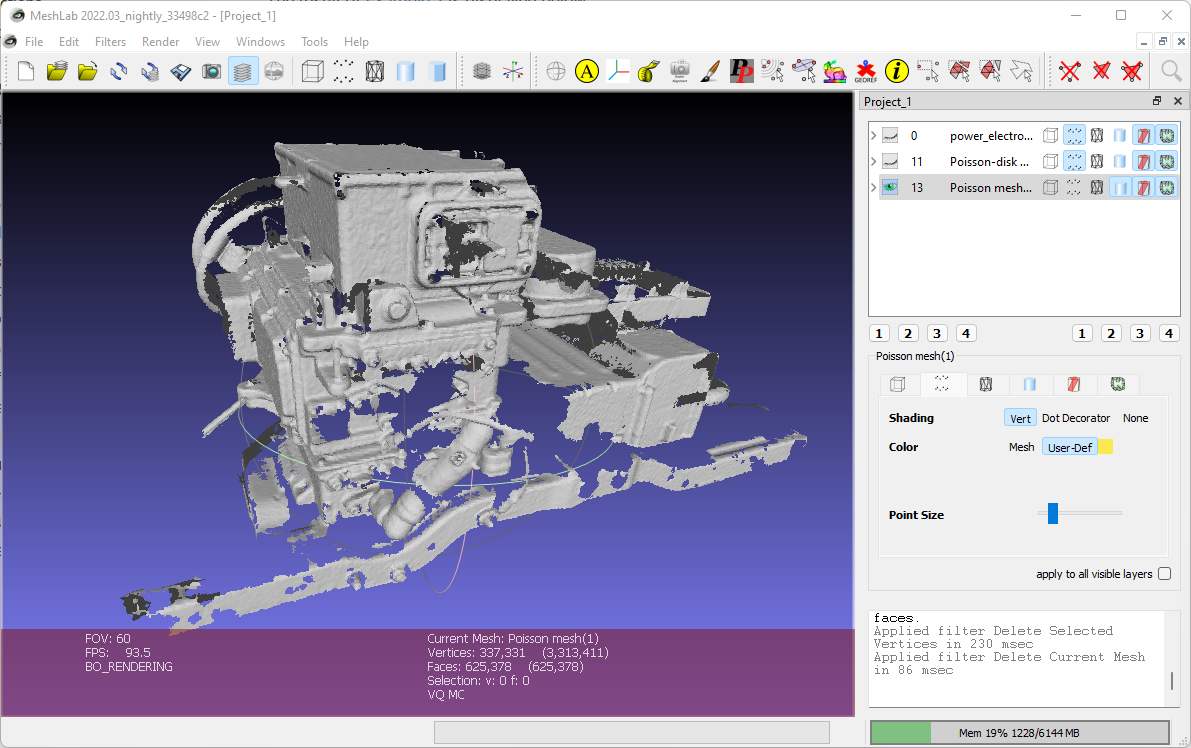This screenshot has width=1191, height=748.
Task: Toggle points rendering for power_electro layer
Action: point(1074,136)
